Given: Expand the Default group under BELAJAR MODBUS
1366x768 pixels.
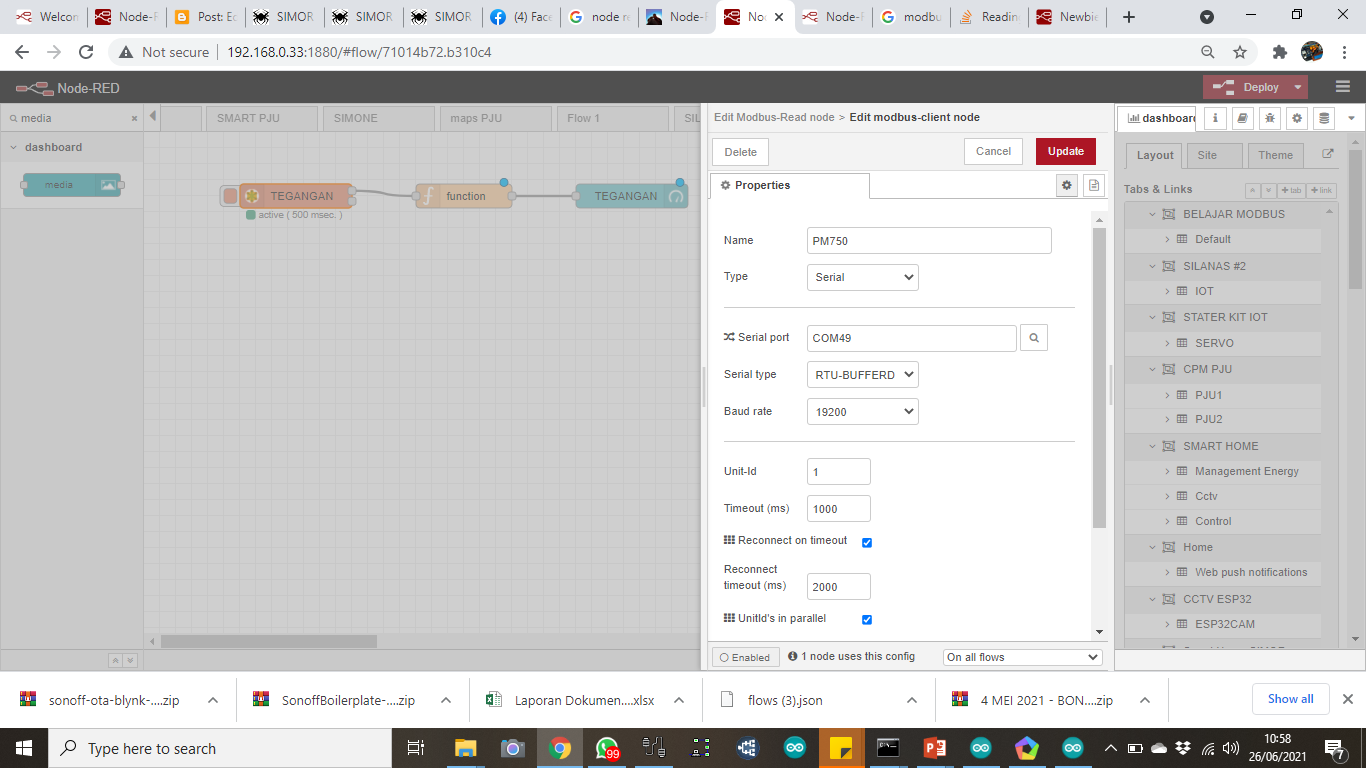Looking at the screenshot, I should 1167,239.
